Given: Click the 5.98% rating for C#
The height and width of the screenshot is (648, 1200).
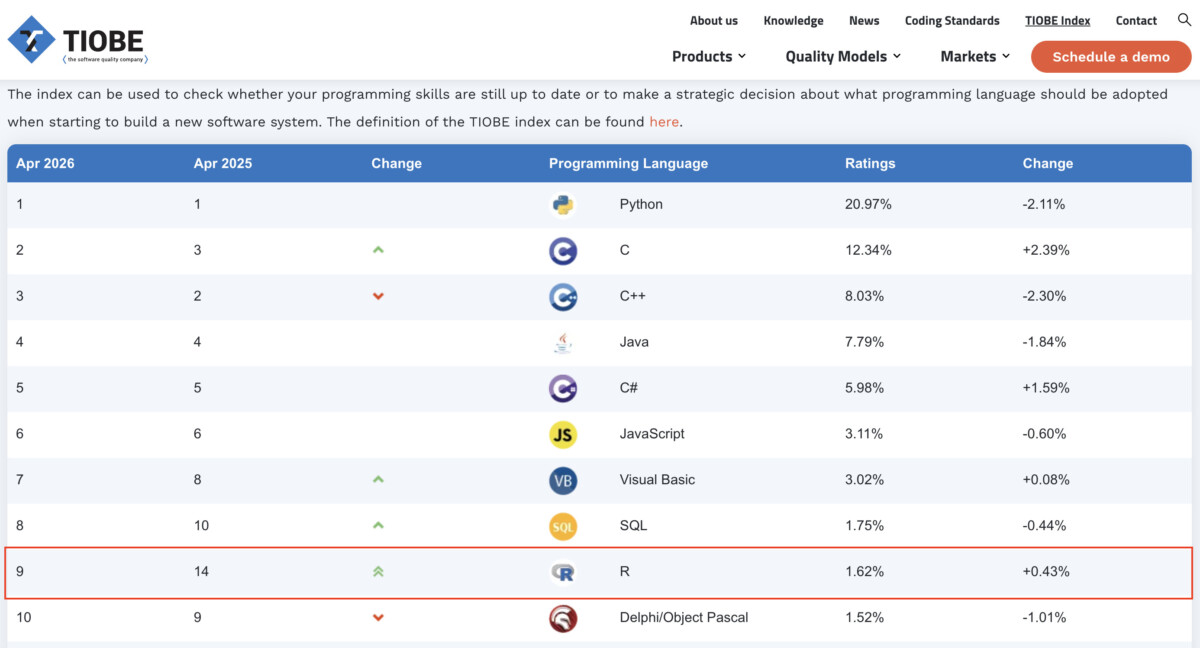Looking at the screenshot, I should coord(864,388).
